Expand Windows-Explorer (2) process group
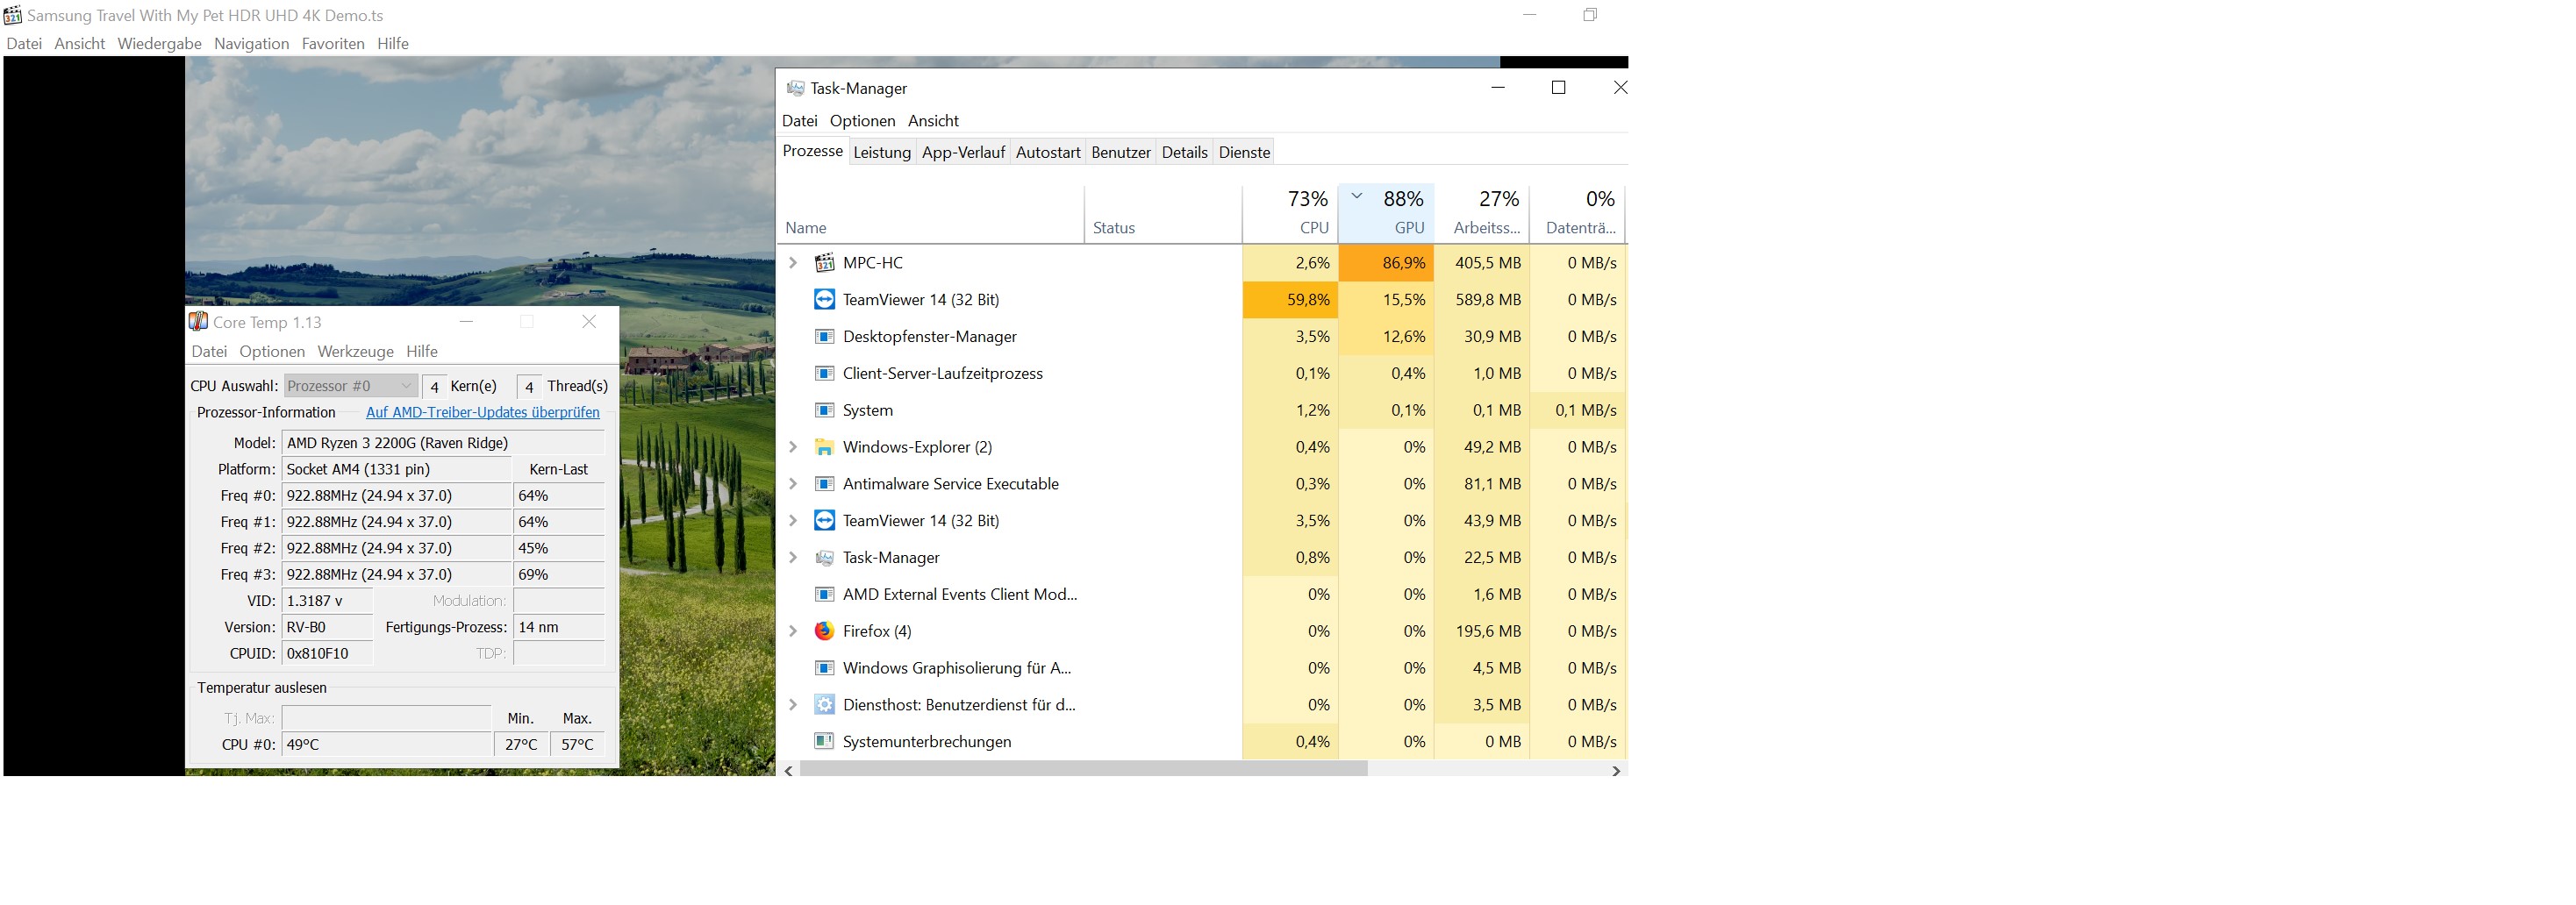Viewport: 2576px width, 905px height. pyautogui.click(x=793, y=447)
